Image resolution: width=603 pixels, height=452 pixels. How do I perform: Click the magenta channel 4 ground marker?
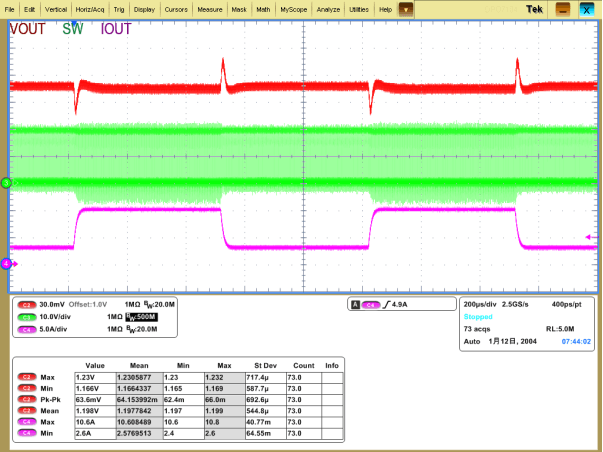[5, 263]
